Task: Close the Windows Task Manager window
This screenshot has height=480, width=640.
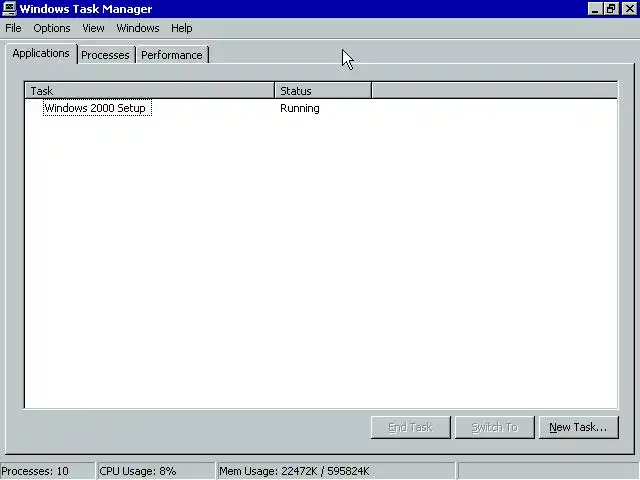Action: [629, 9]
